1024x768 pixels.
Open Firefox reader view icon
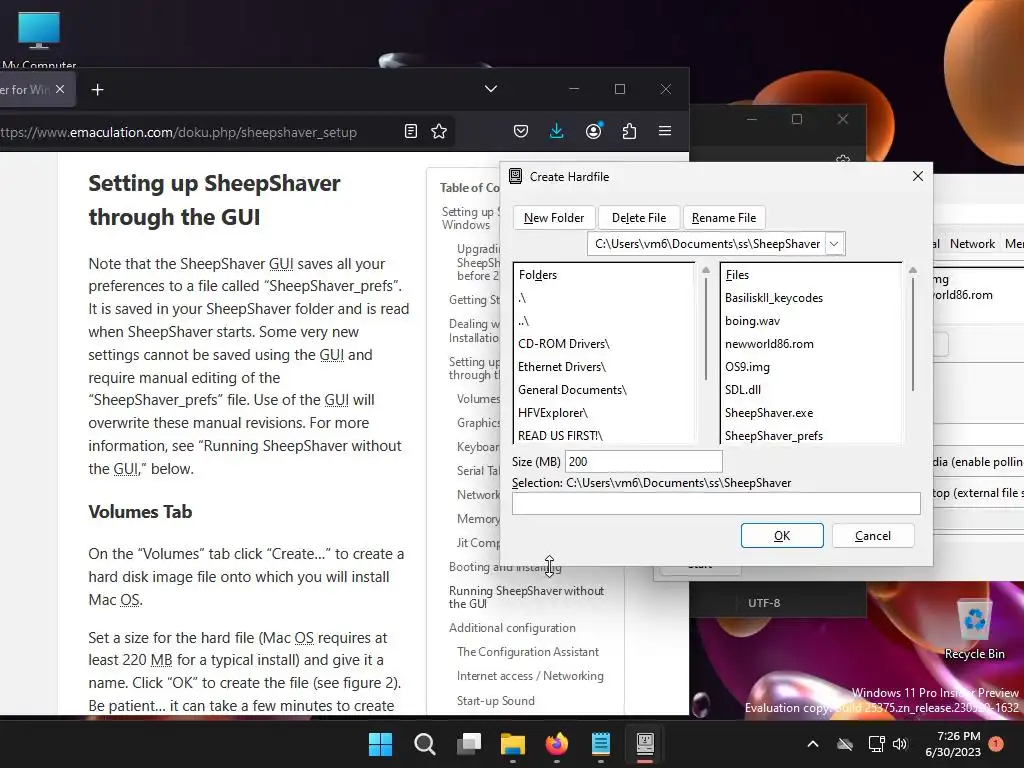pos(411,131)
